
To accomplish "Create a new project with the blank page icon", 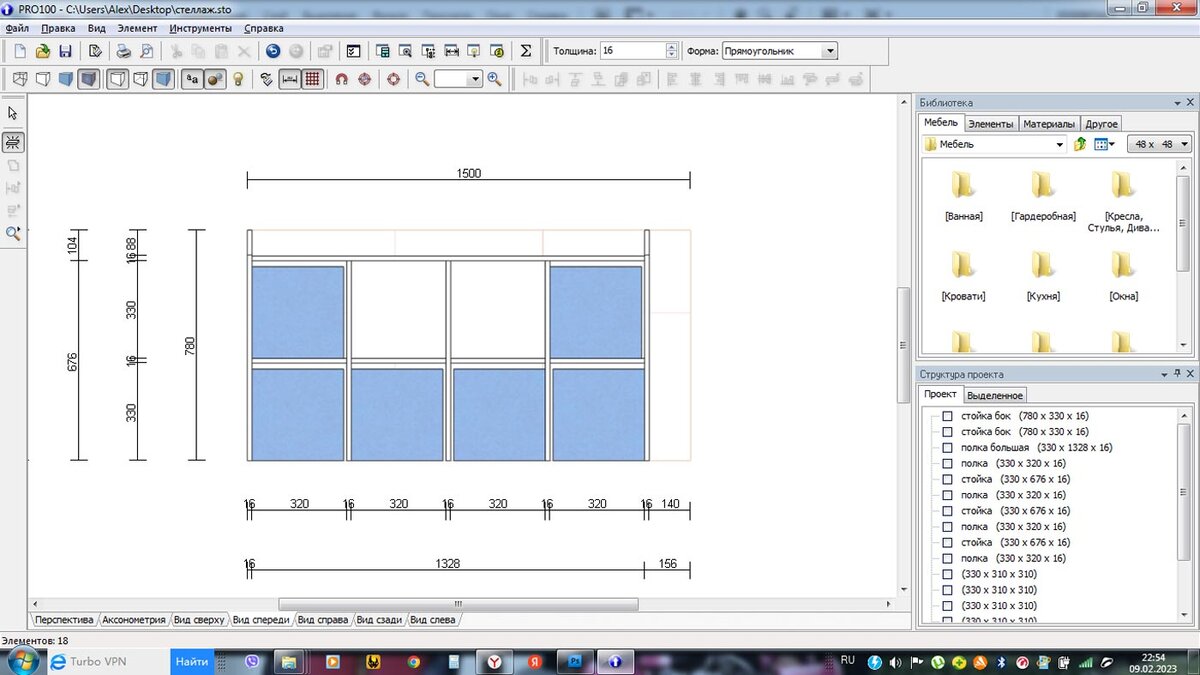I will point(19,51).
